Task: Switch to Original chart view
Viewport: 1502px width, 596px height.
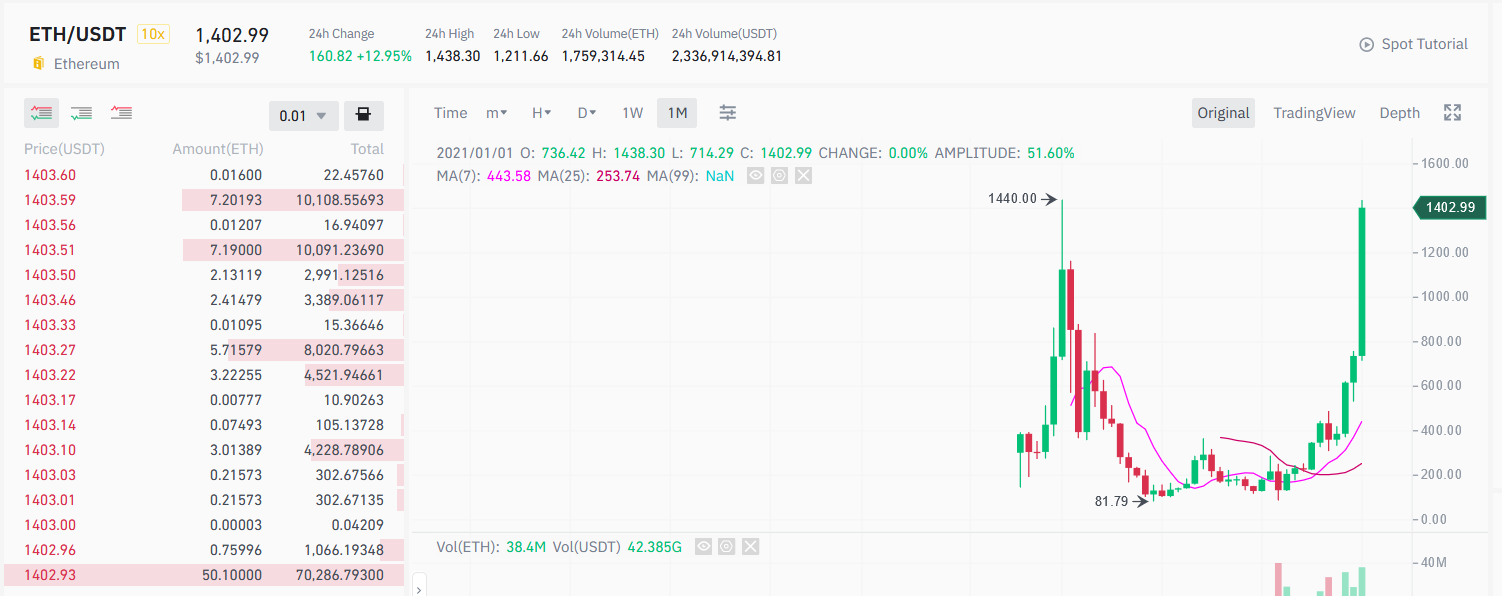Action: (1224, 113)
